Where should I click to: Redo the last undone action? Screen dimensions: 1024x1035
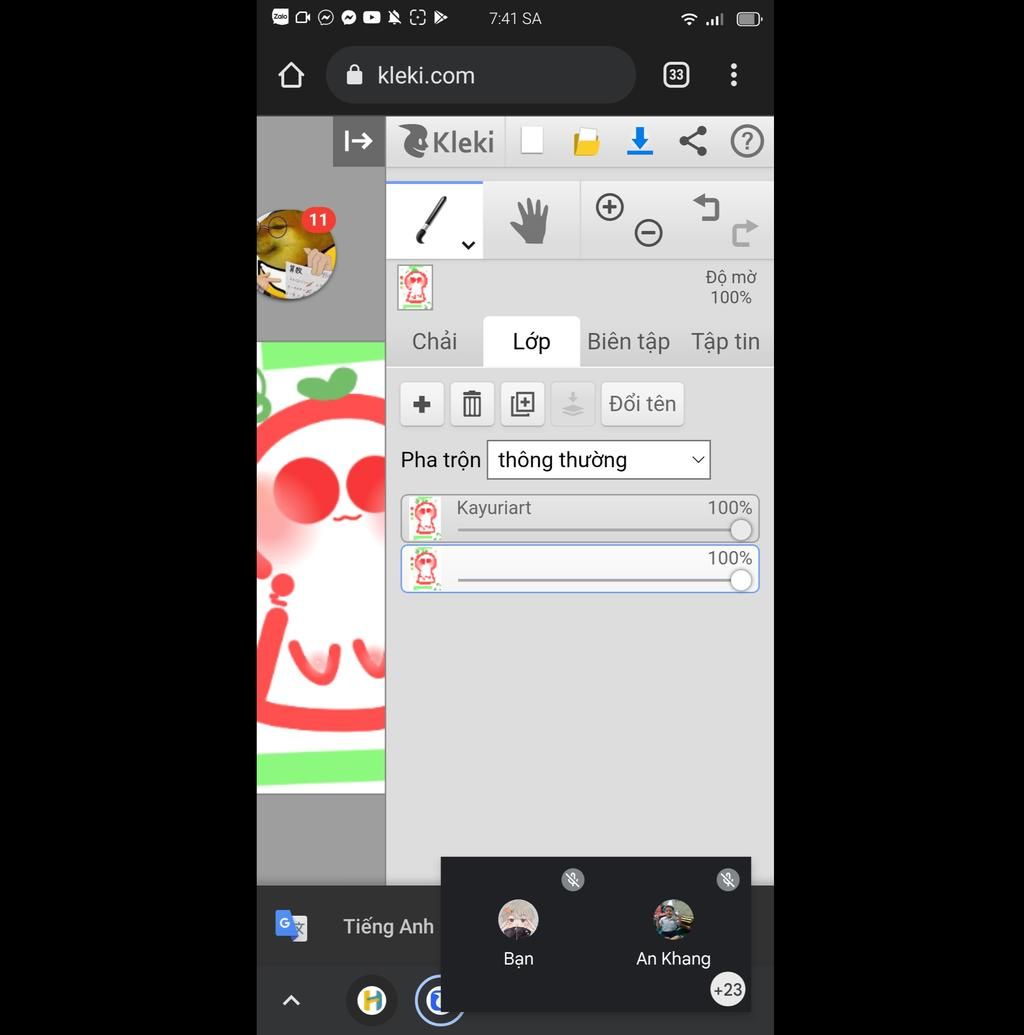point(745,233)
